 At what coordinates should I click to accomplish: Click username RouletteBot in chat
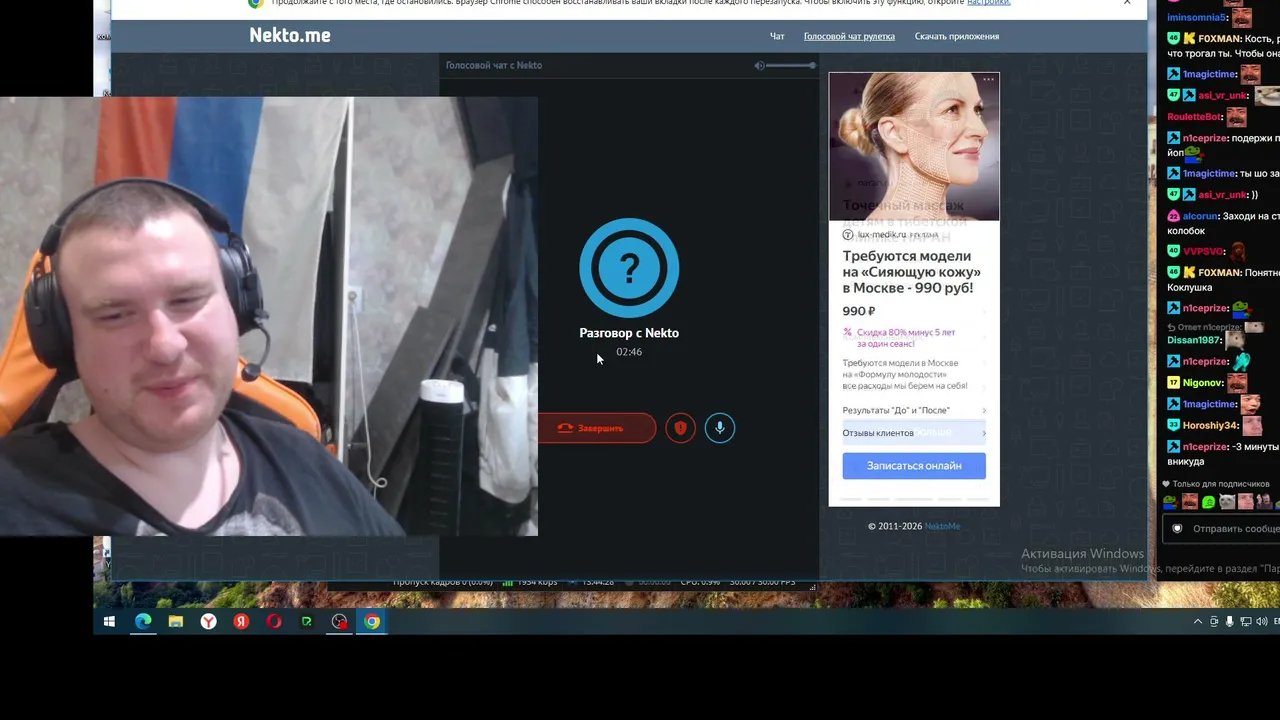pos(1194,117)
